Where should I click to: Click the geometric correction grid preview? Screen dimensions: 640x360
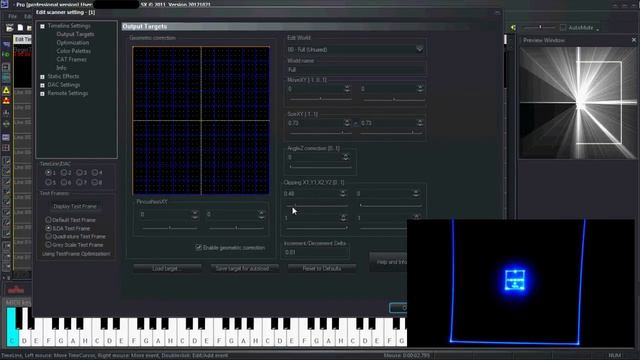(x=201, y=120)
